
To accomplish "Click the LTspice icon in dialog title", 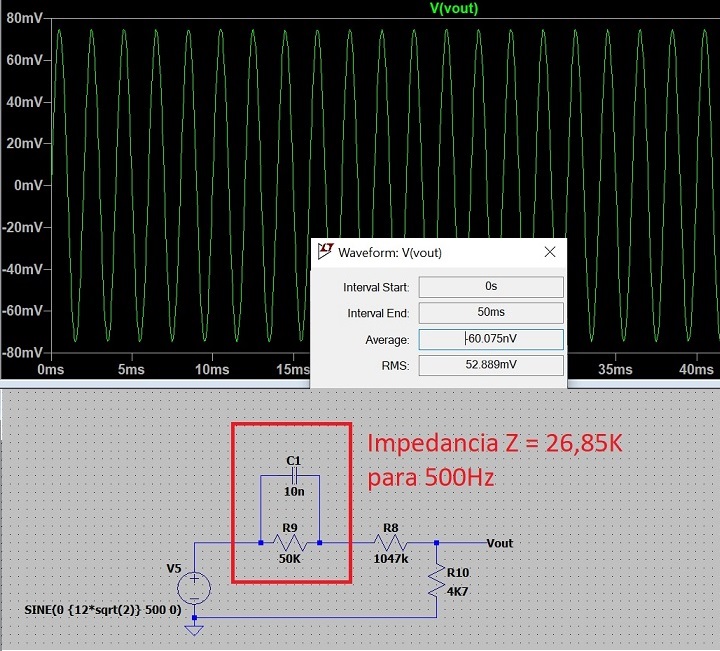I will pos(325,251).
